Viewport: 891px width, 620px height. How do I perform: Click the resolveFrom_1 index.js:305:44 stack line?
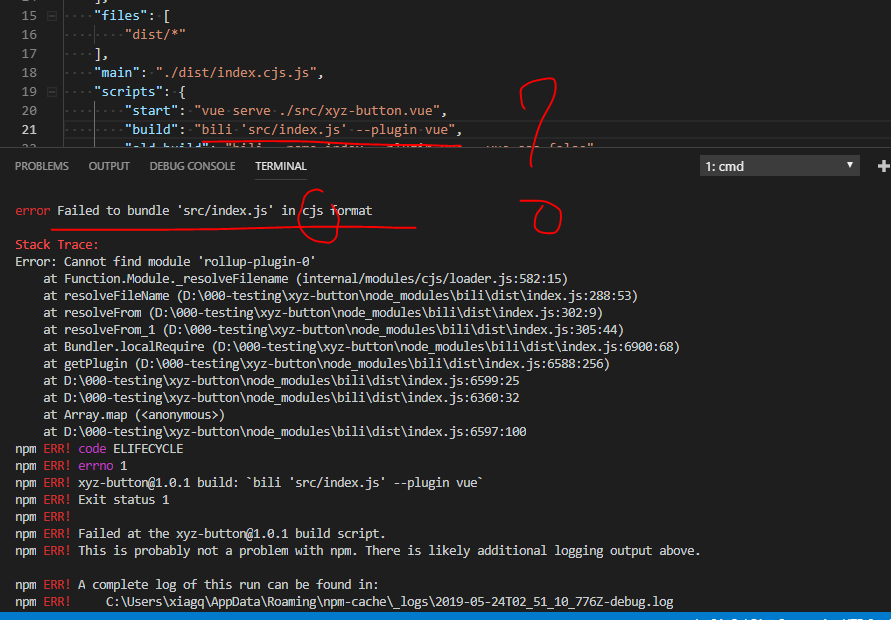pyautogui.click(x=334, y=330)
